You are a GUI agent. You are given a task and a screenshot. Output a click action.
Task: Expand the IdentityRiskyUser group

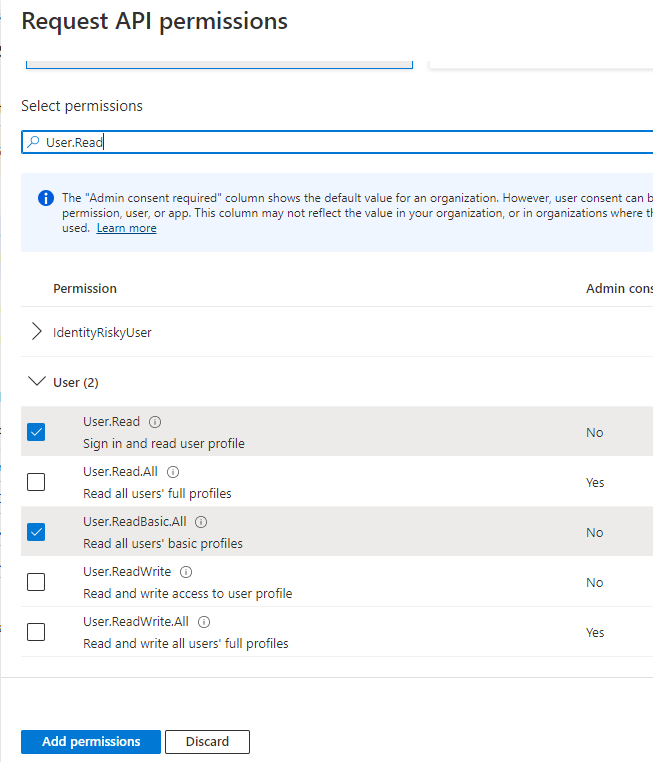[x=37, y=332]
